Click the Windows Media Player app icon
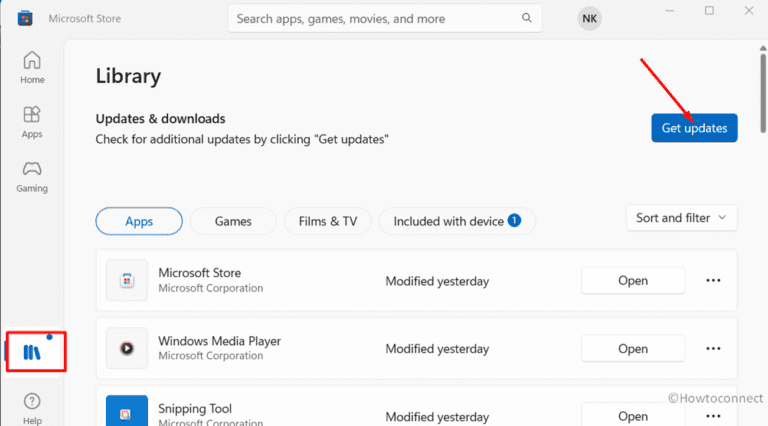 [127, 348]
